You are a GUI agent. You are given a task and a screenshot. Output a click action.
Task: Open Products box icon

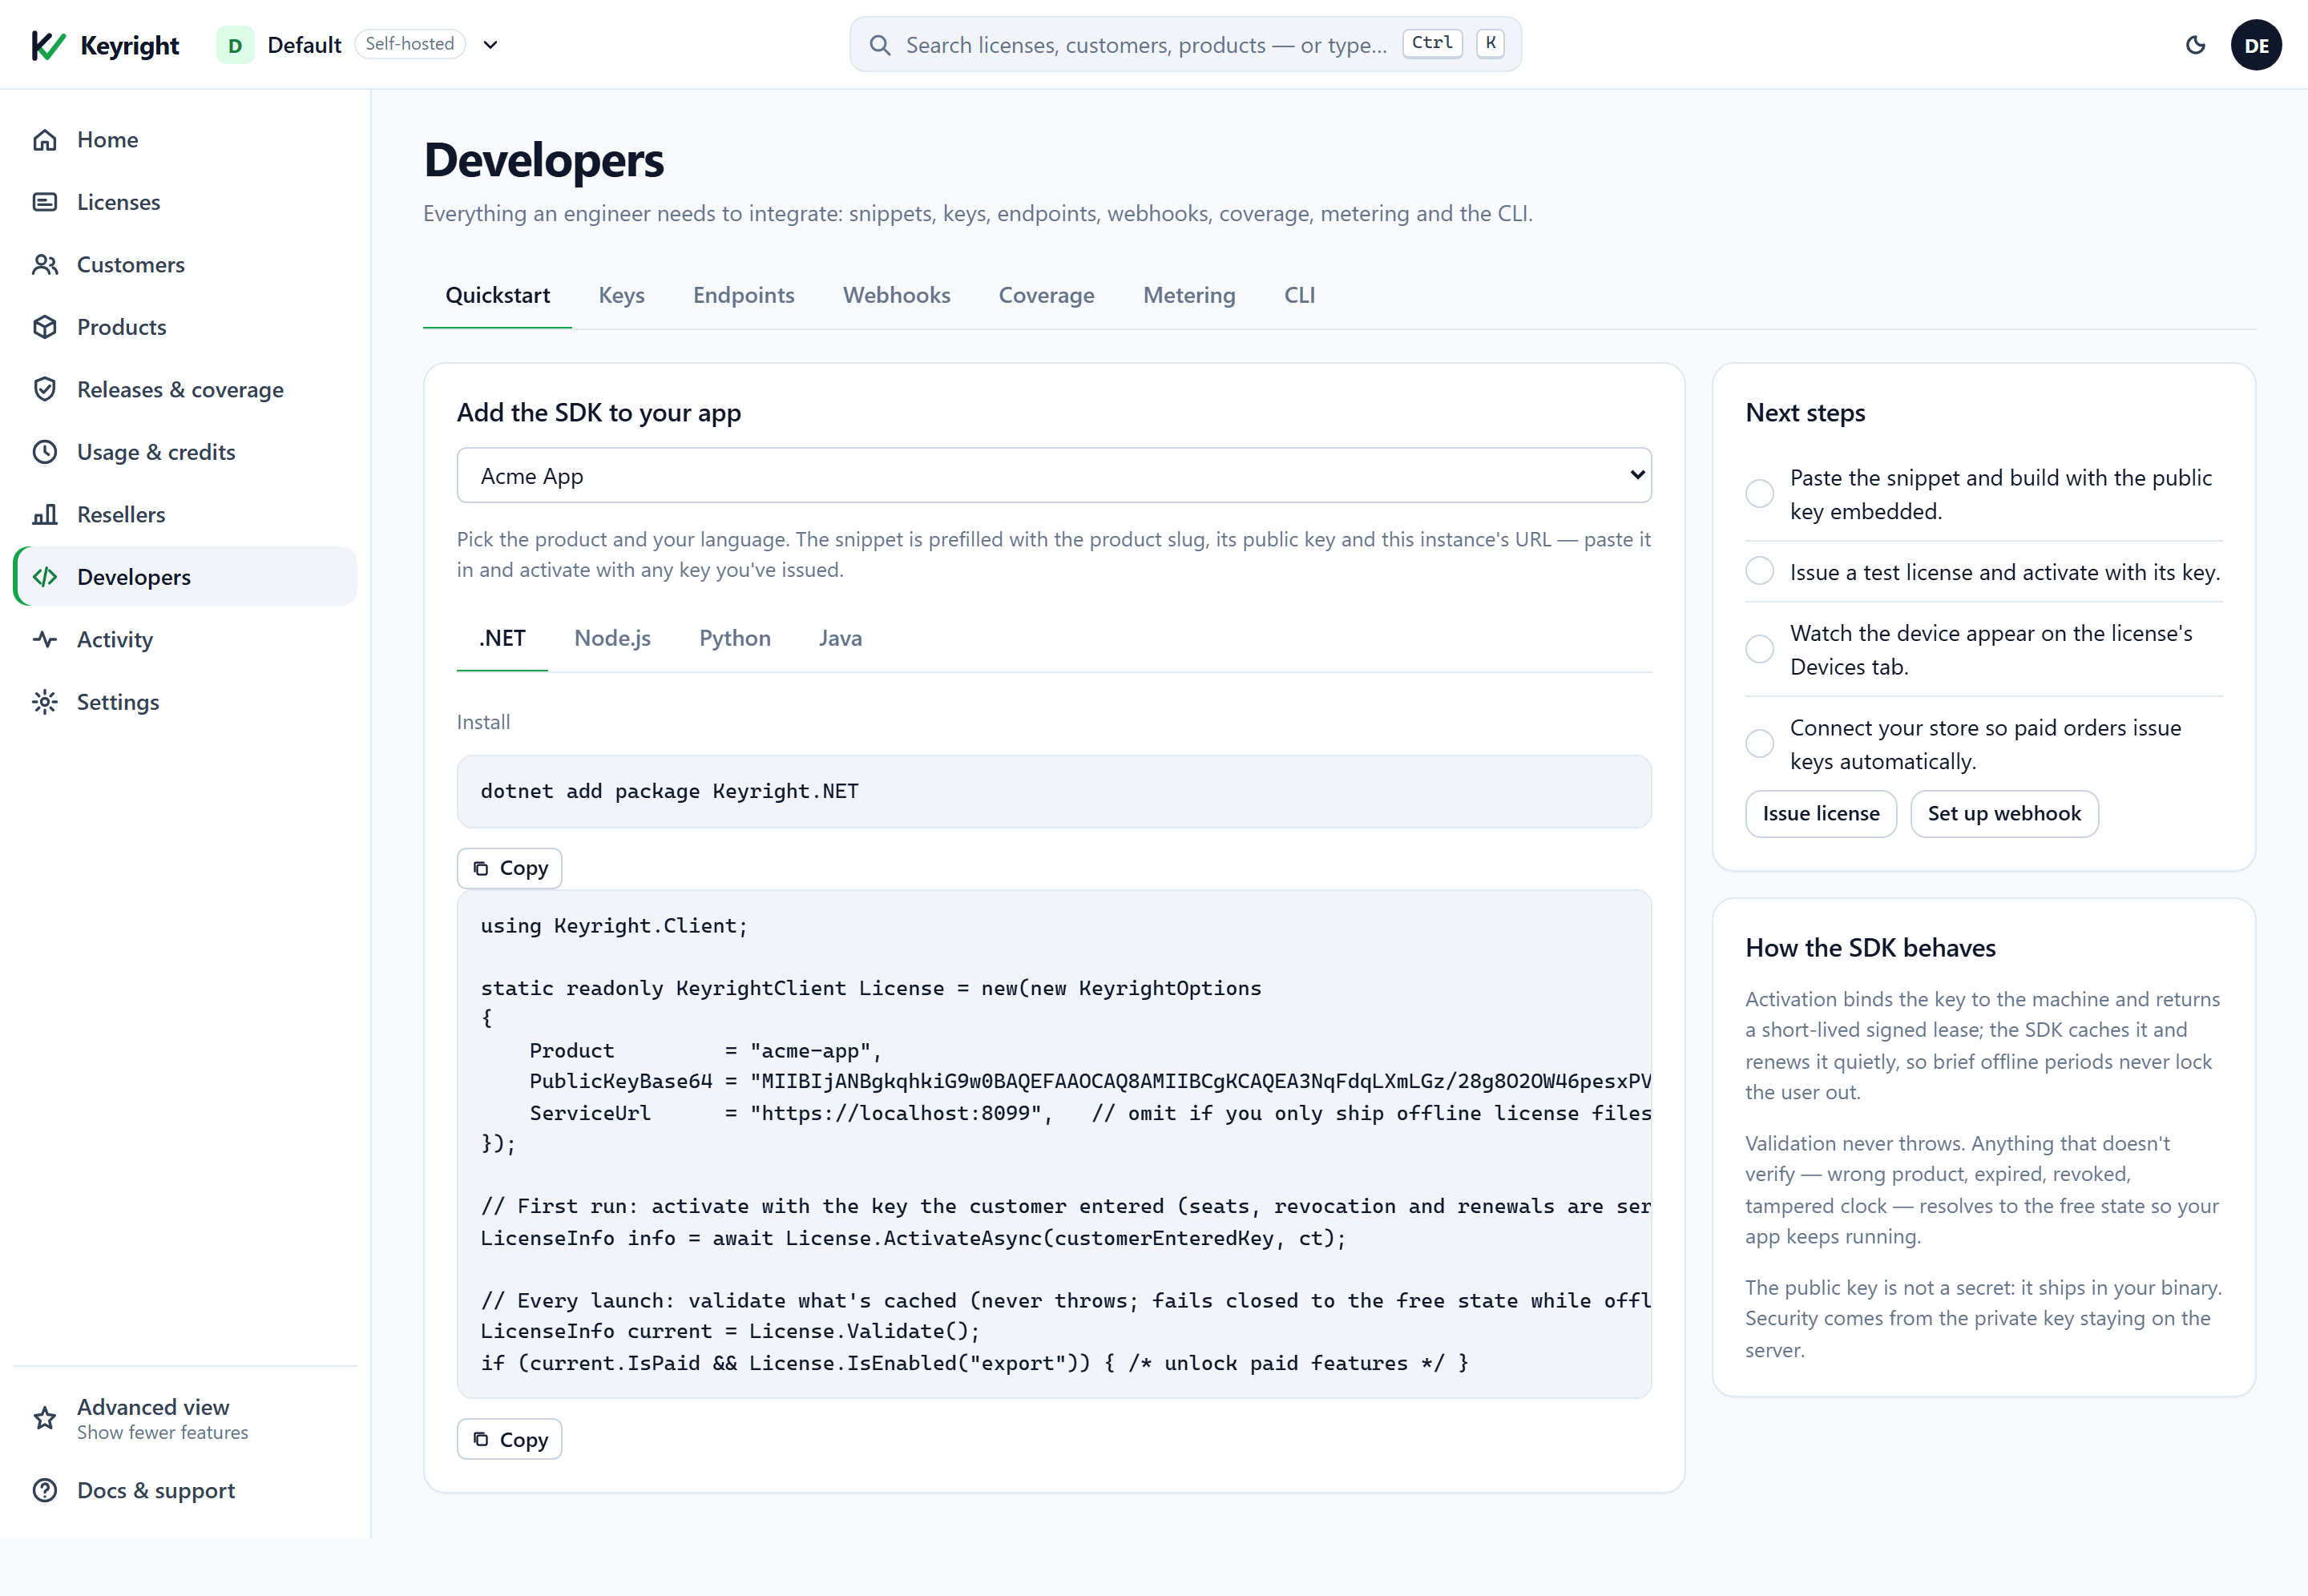pyautogui.click(x=45, y=327)
